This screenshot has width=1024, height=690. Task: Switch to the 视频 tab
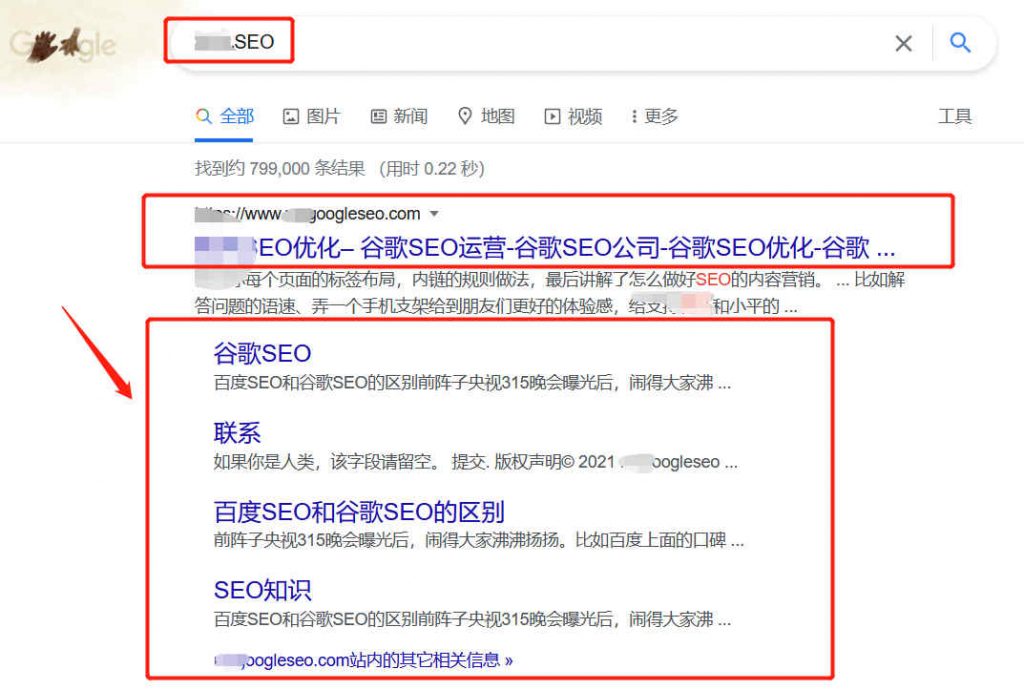point(573,116)
